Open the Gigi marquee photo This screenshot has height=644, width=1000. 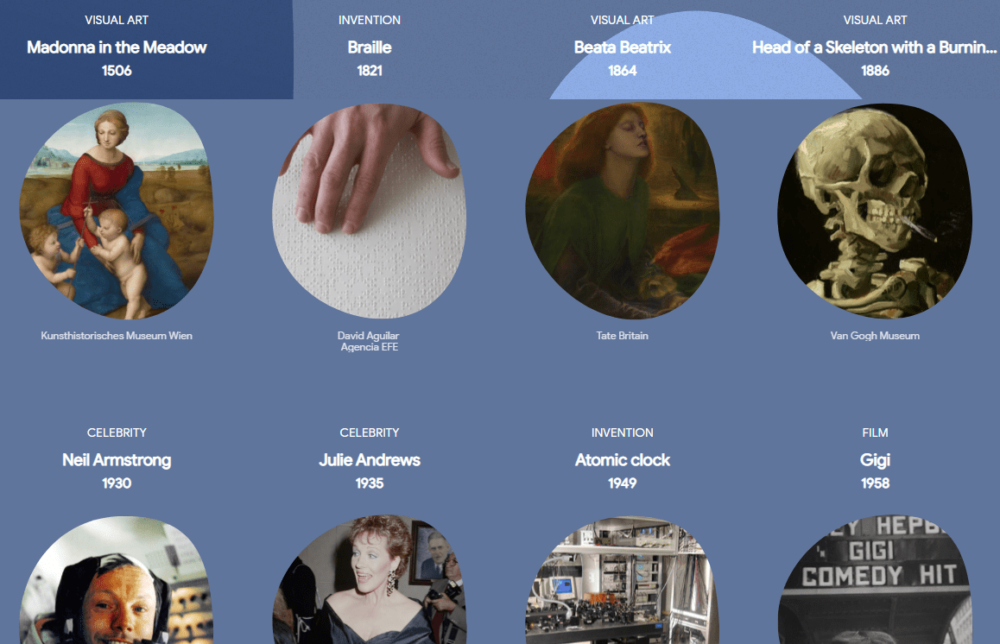tap(875, 580)
